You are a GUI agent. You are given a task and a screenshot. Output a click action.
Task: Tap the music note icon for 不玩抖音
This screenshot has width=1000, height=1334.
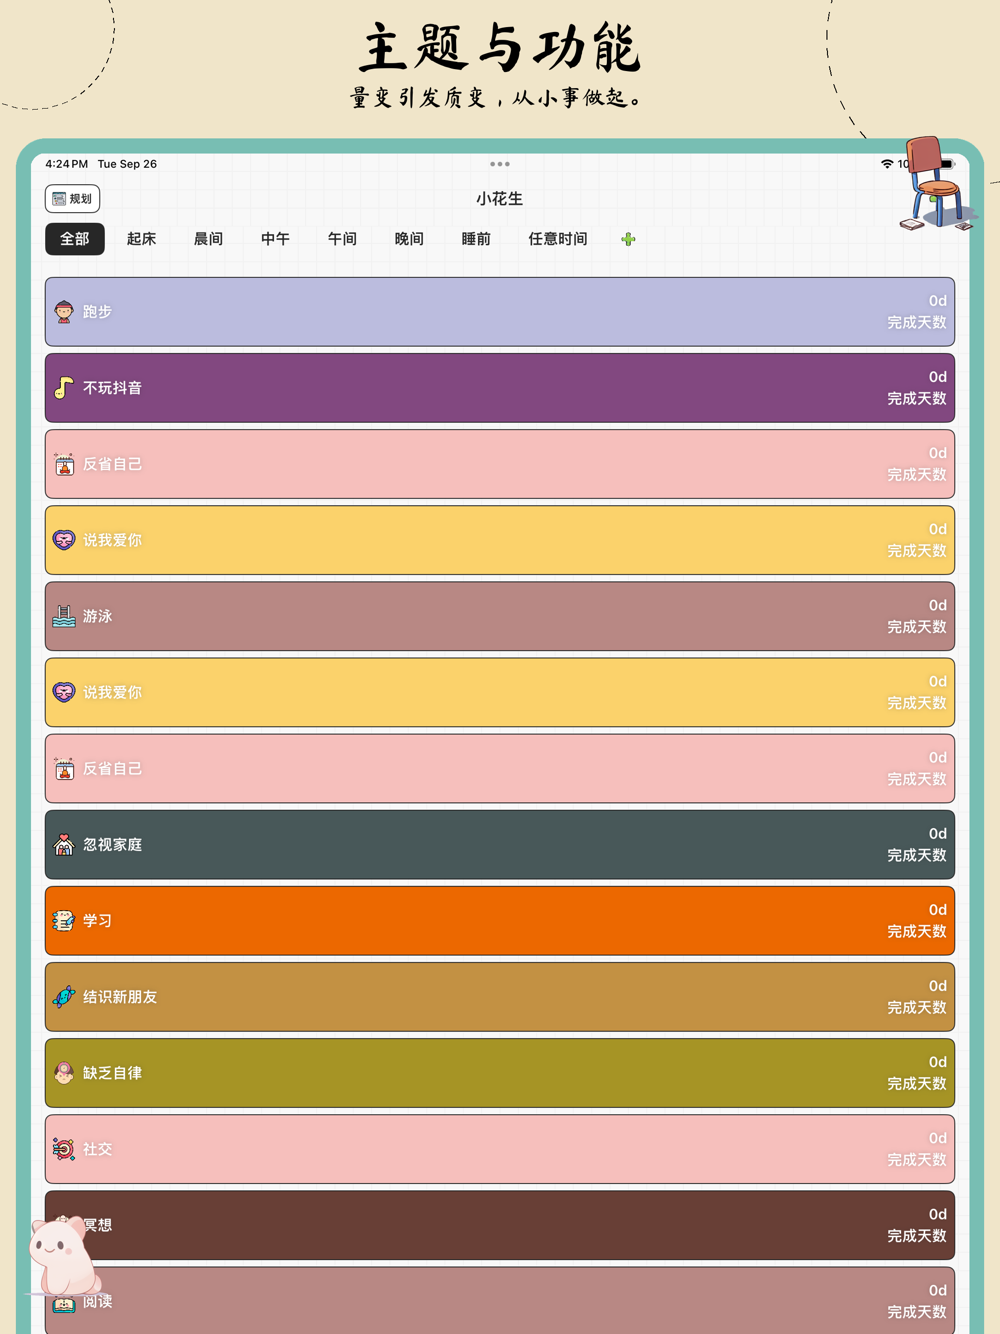[64, 388]
